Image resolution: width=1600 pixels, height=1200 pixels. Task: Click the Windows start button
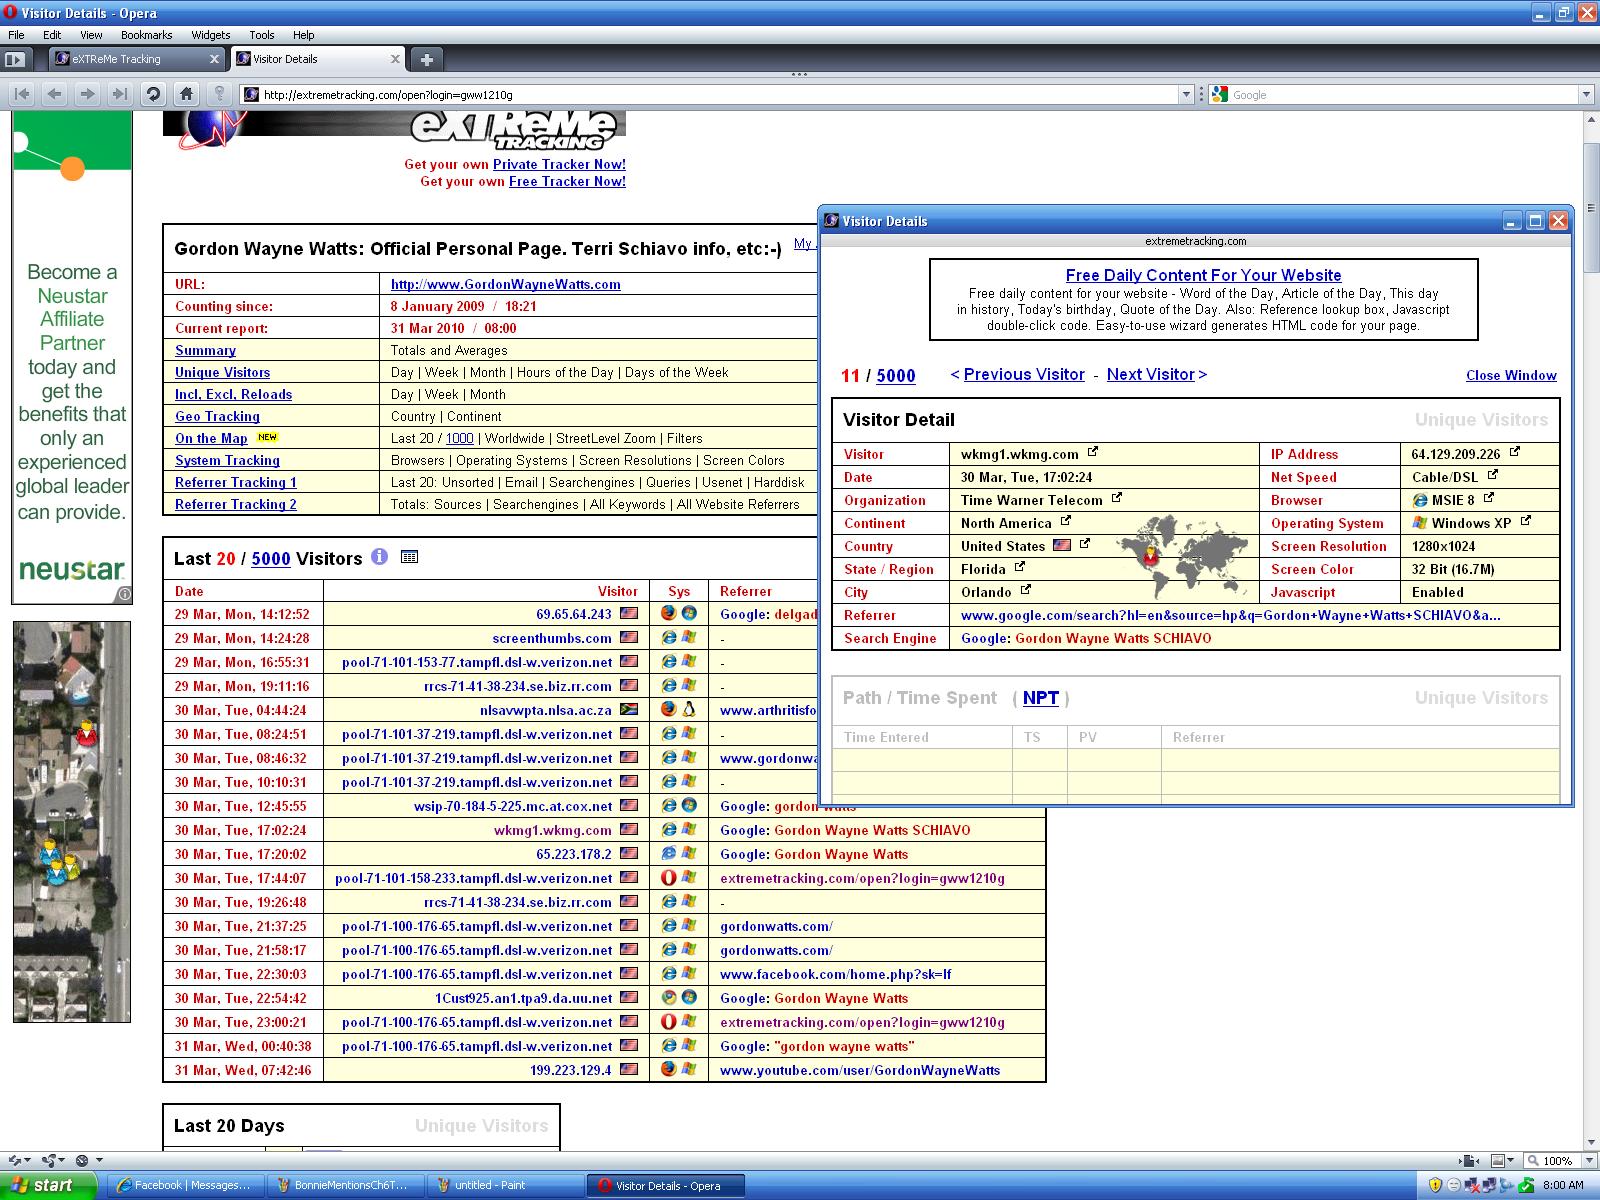[x=48, y=1185]
